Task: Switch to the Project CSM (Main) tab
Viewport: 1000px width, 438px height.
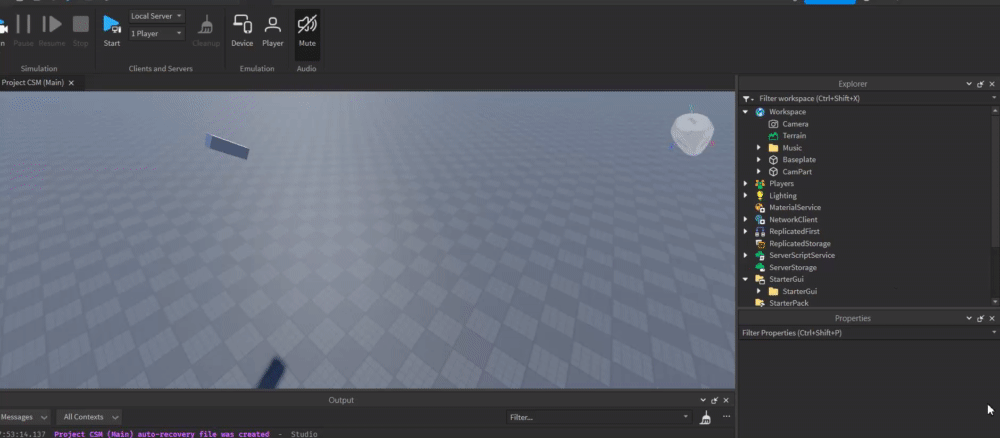Action: pos(33,83)
